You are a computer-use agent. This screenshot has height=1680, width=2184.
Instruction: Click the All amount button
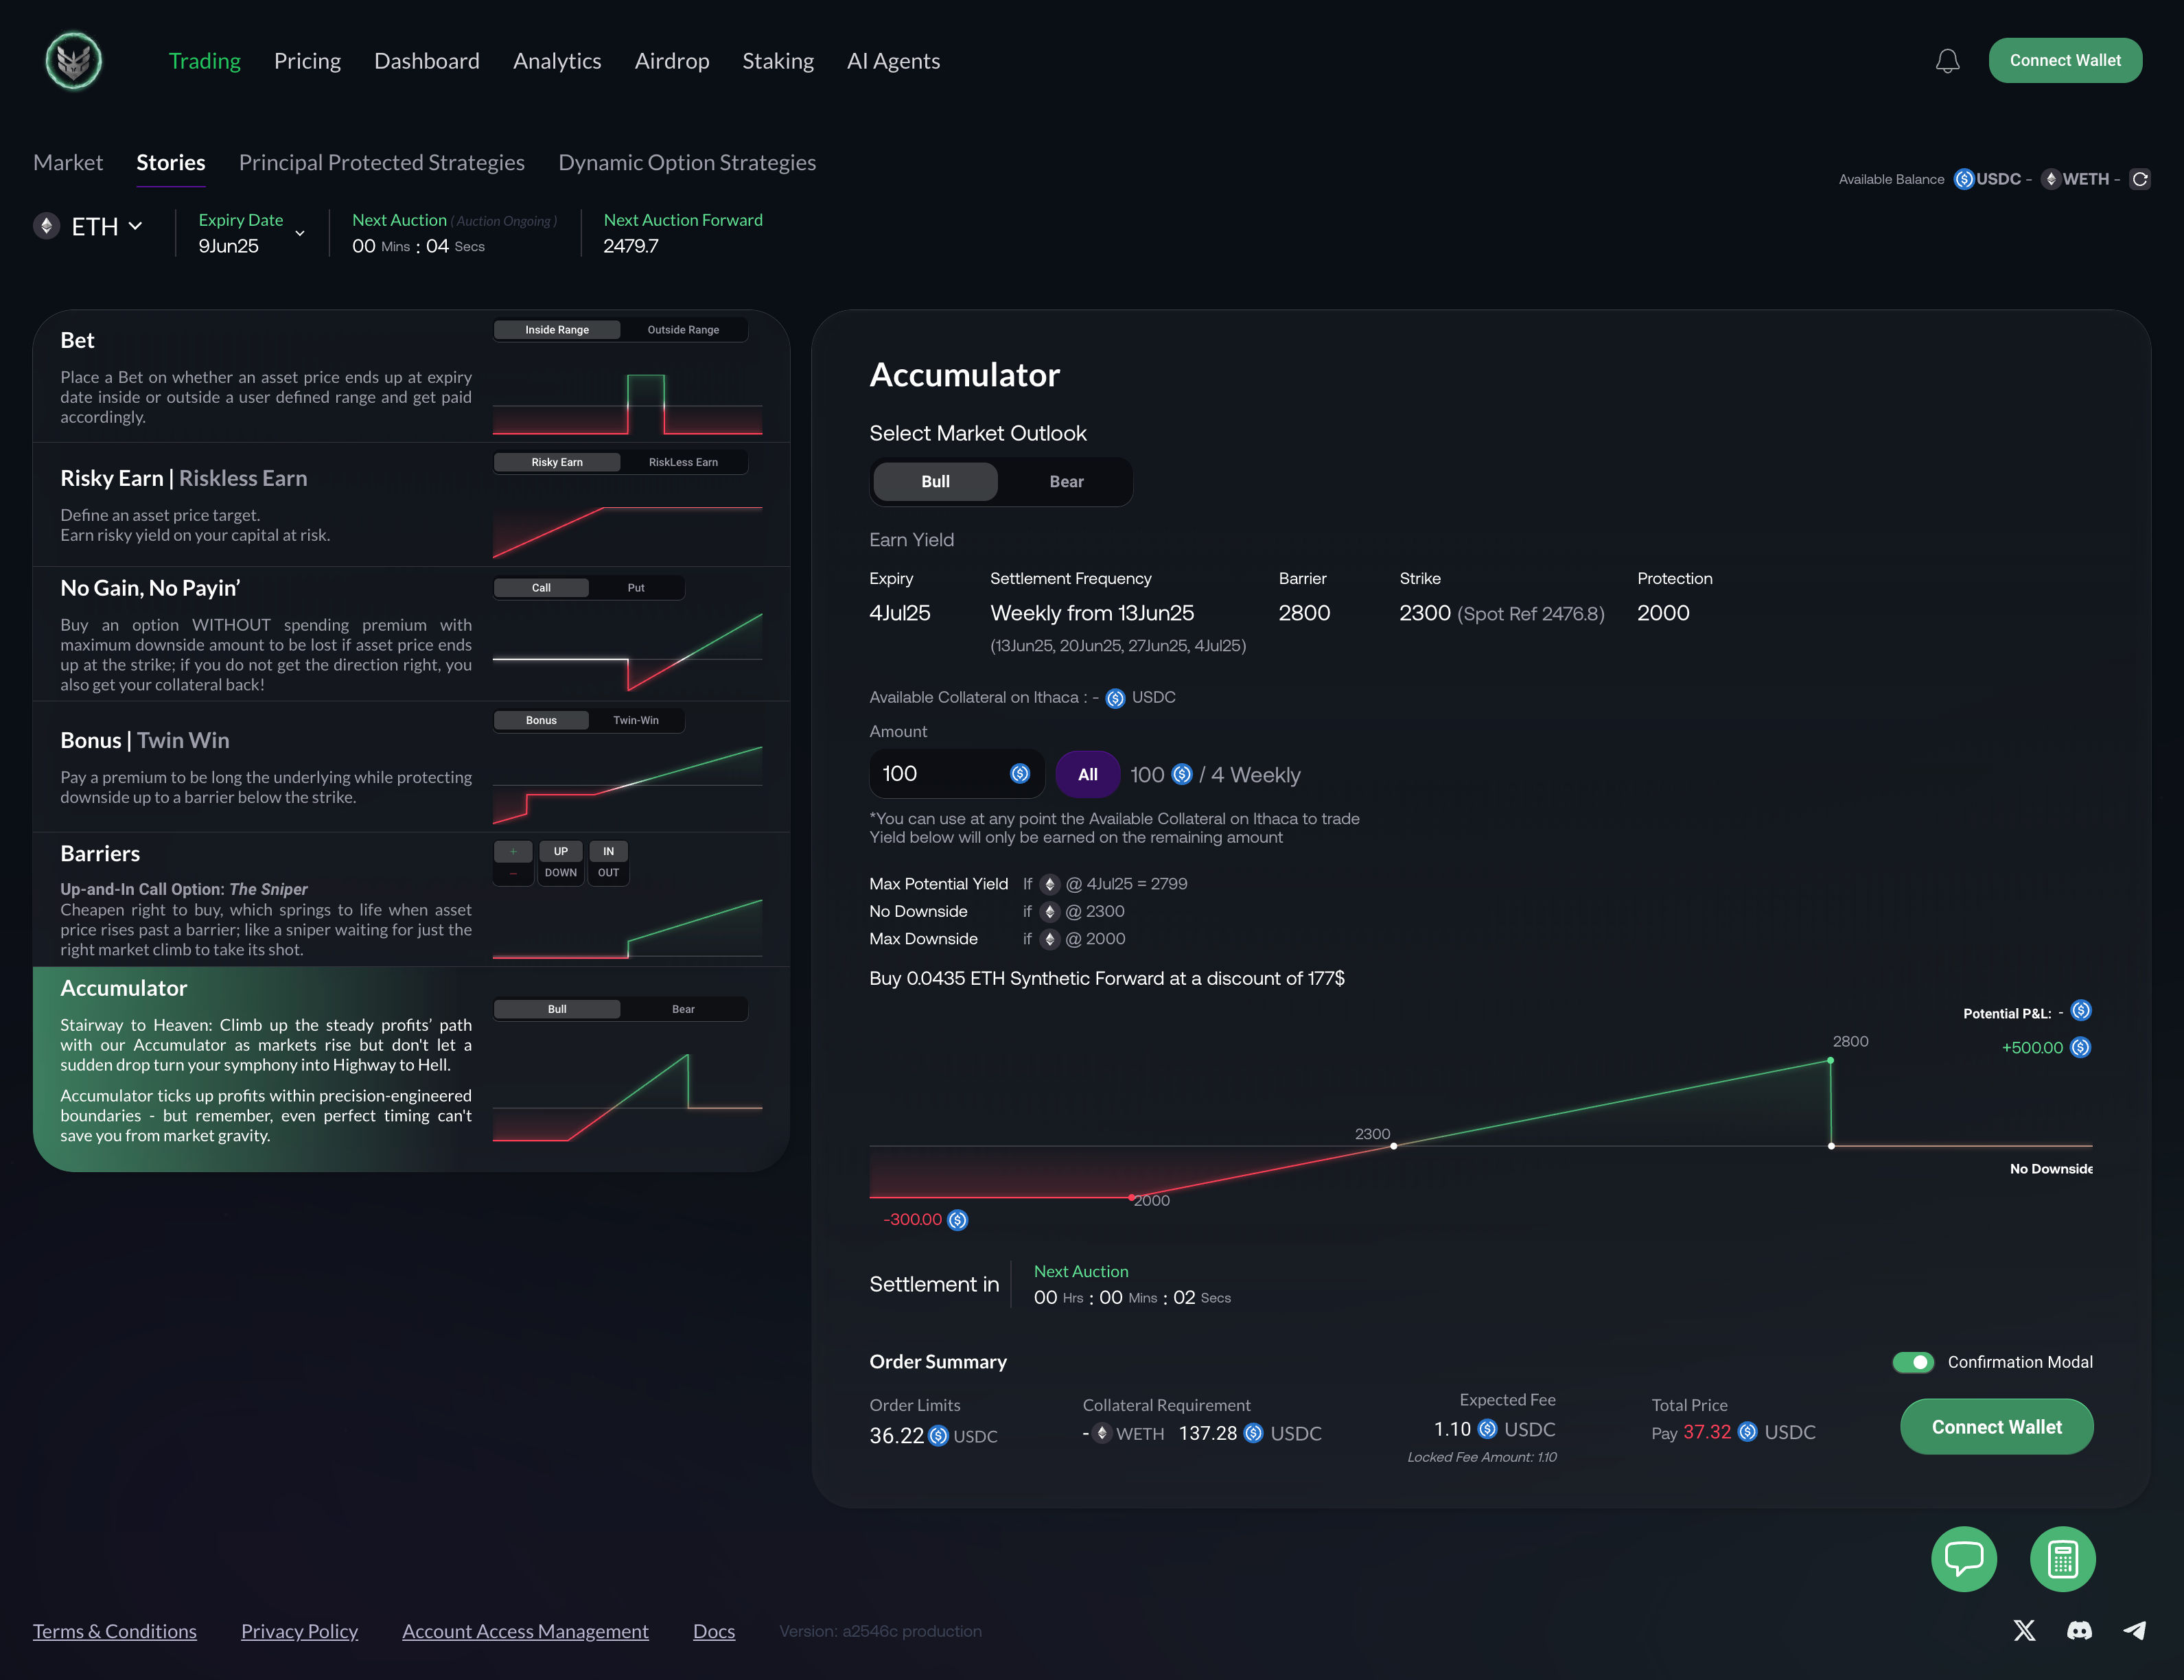(1087, 774)
